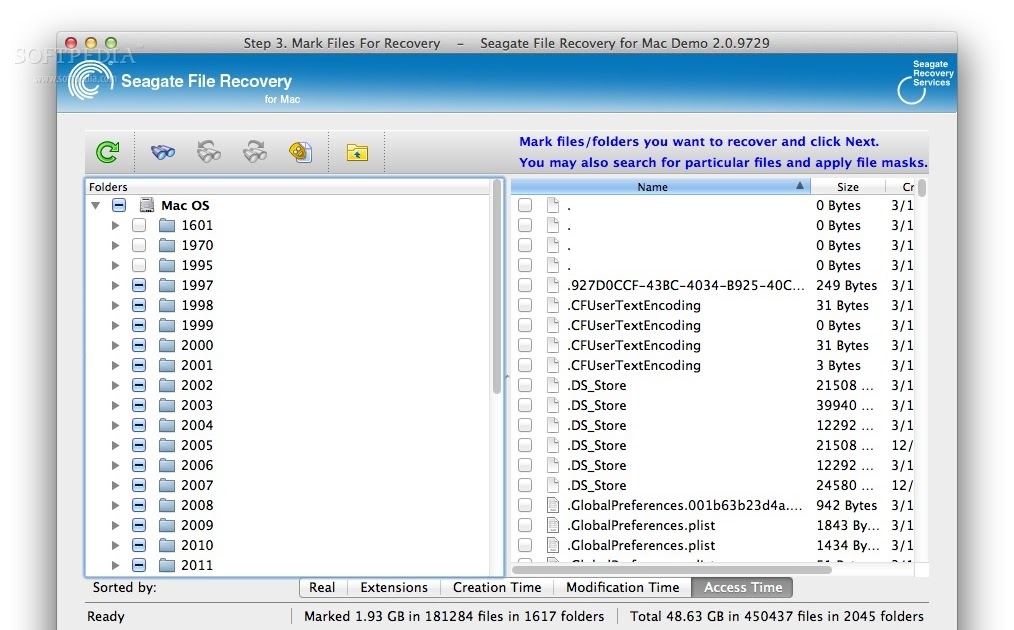The image size is (1014, 630).
Task: Expand the 2008 folder
Action: [115, 505]
